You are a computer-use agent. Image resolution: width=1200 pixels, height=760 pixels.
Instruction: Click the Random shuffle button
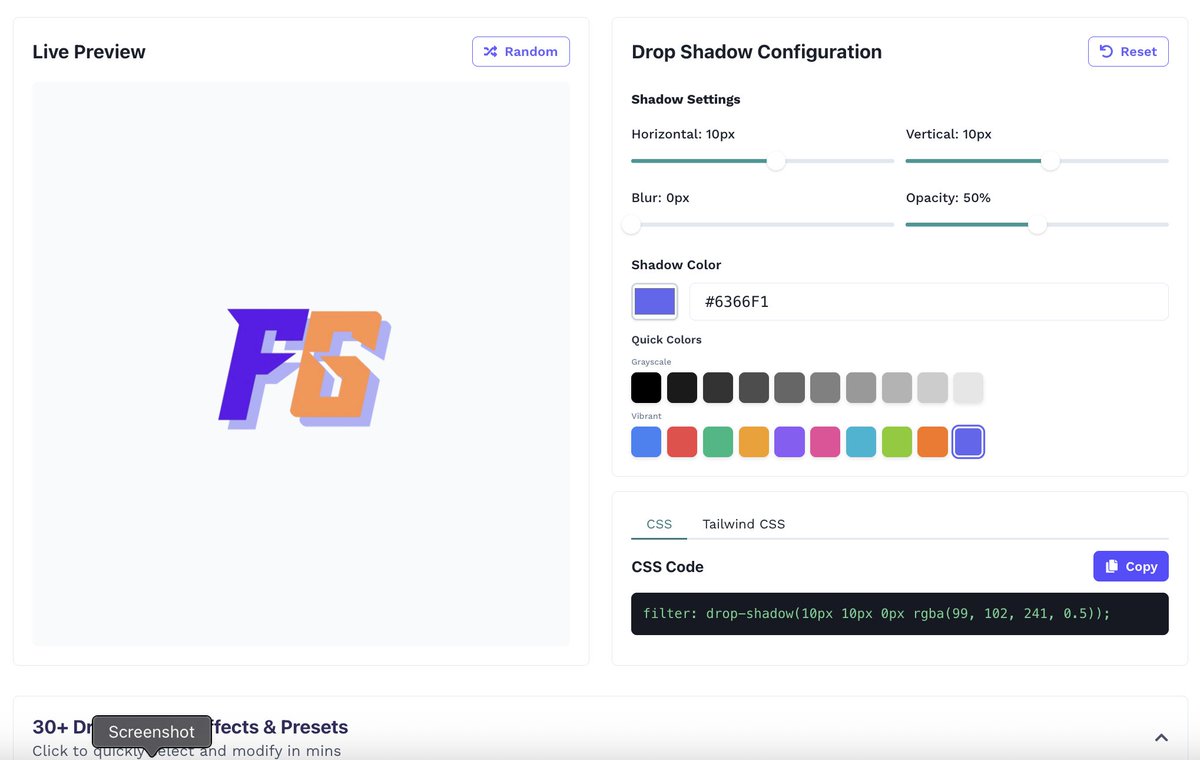[x=521, y=52]
